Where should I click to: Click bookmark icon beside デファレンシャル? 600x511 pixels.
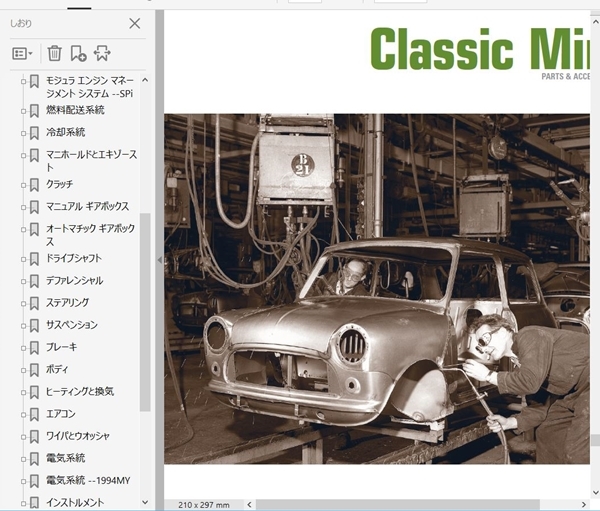[x=34, y=281]
